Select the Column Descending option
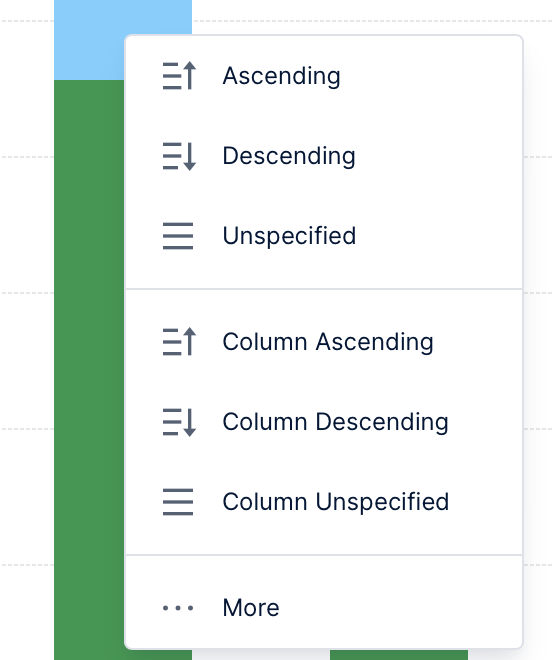The image size is (554, 660). click(x=324, y=422)
